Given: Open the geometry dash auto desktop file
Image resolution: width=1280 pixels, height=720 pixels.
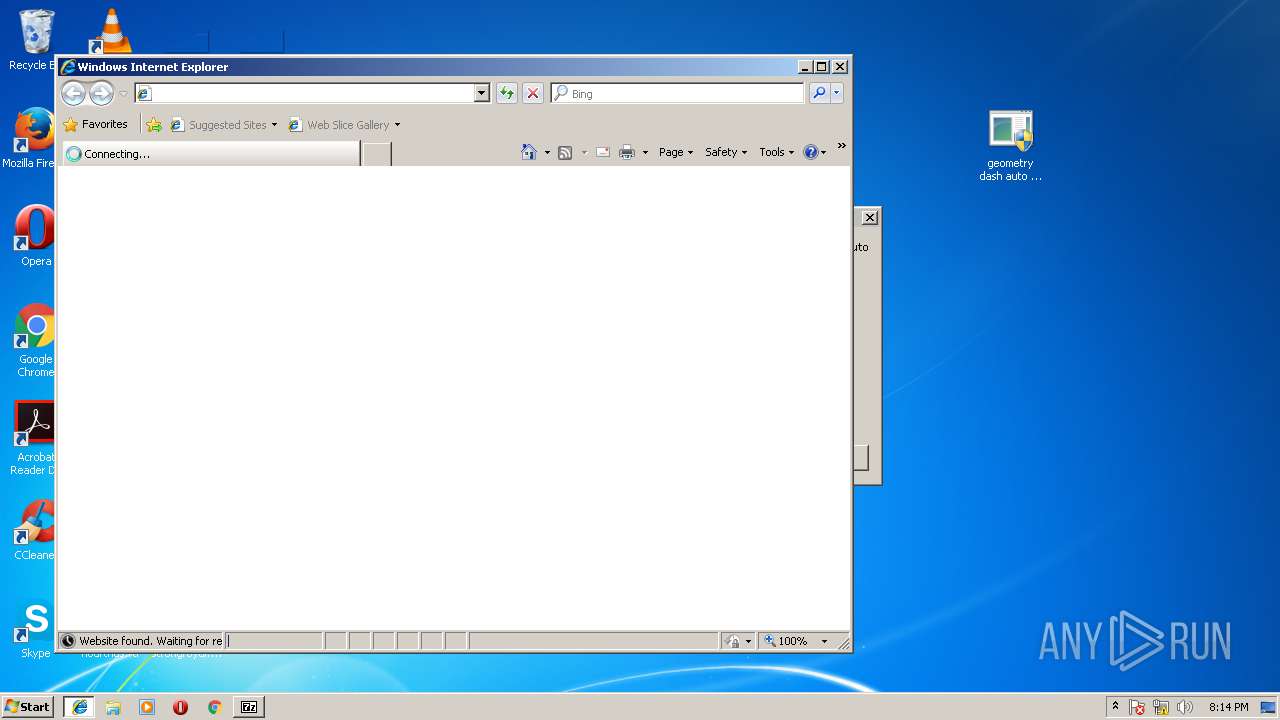Looking at the screenshot, I should click(x=1010, y=146).
